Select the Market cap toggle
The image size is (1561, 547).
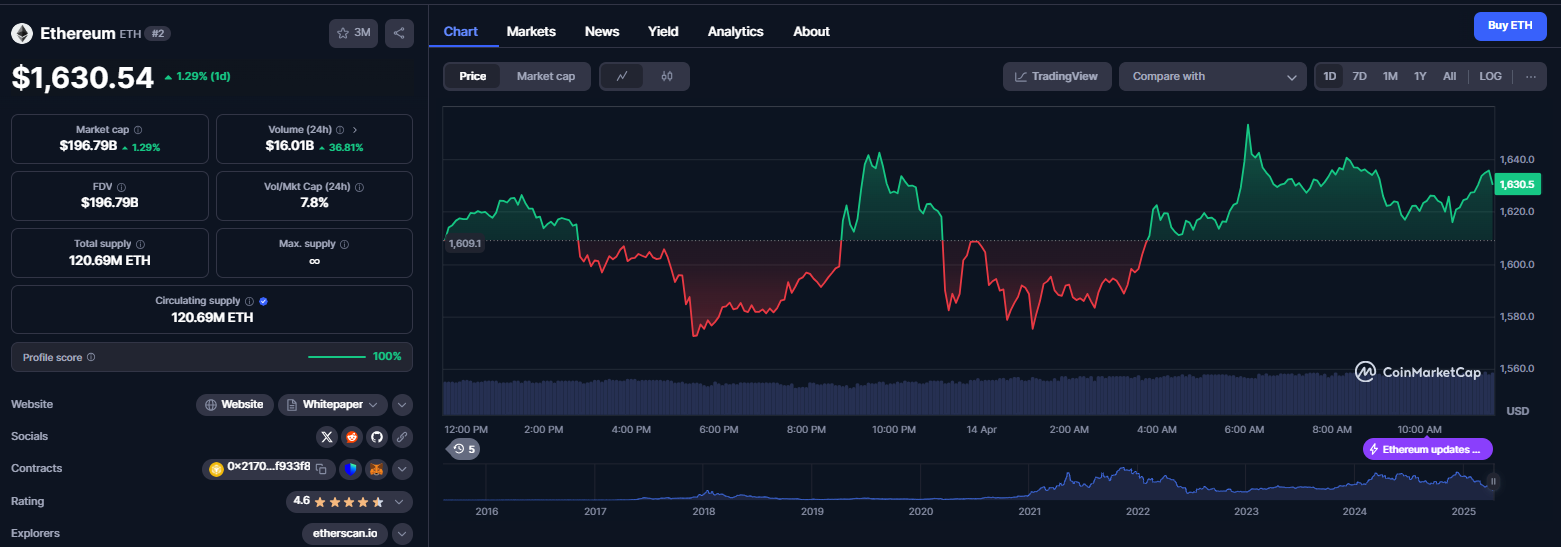click(x=546, y=76)
